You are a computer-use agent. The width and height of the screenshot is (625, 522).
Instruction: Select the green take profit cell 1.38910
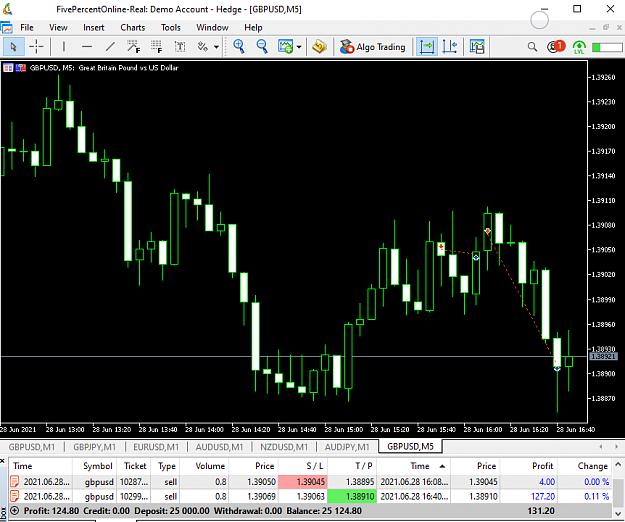[x=352, y=496]
